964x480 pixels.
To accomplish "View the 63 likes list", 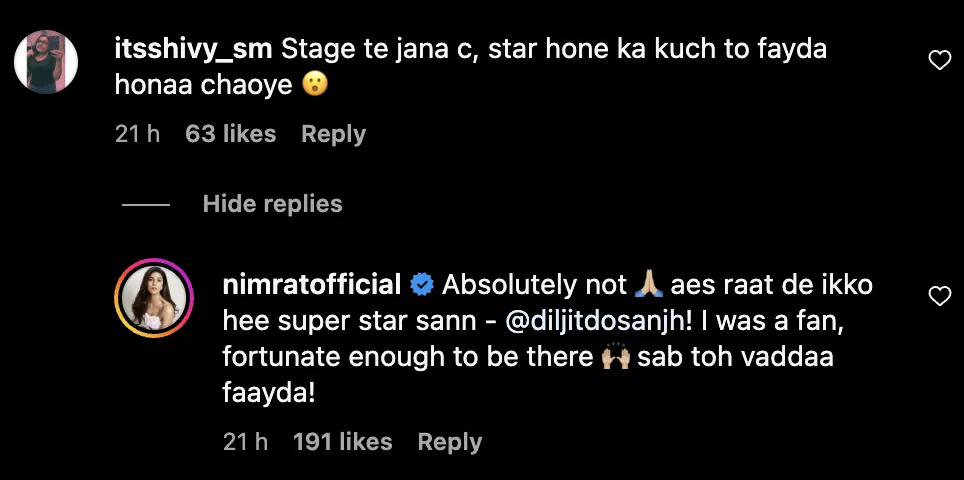I will click(230, 134).
